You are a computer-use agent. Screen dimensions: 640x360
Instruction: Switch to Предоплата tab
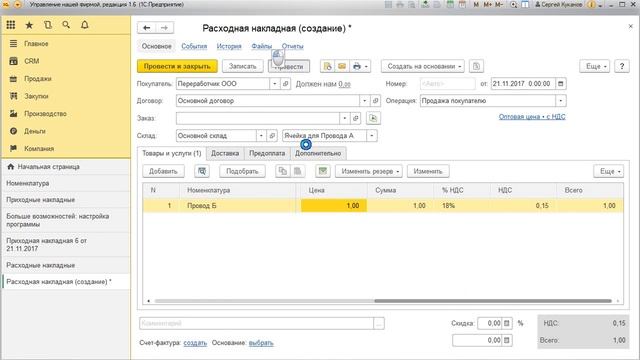pos(267,153)
